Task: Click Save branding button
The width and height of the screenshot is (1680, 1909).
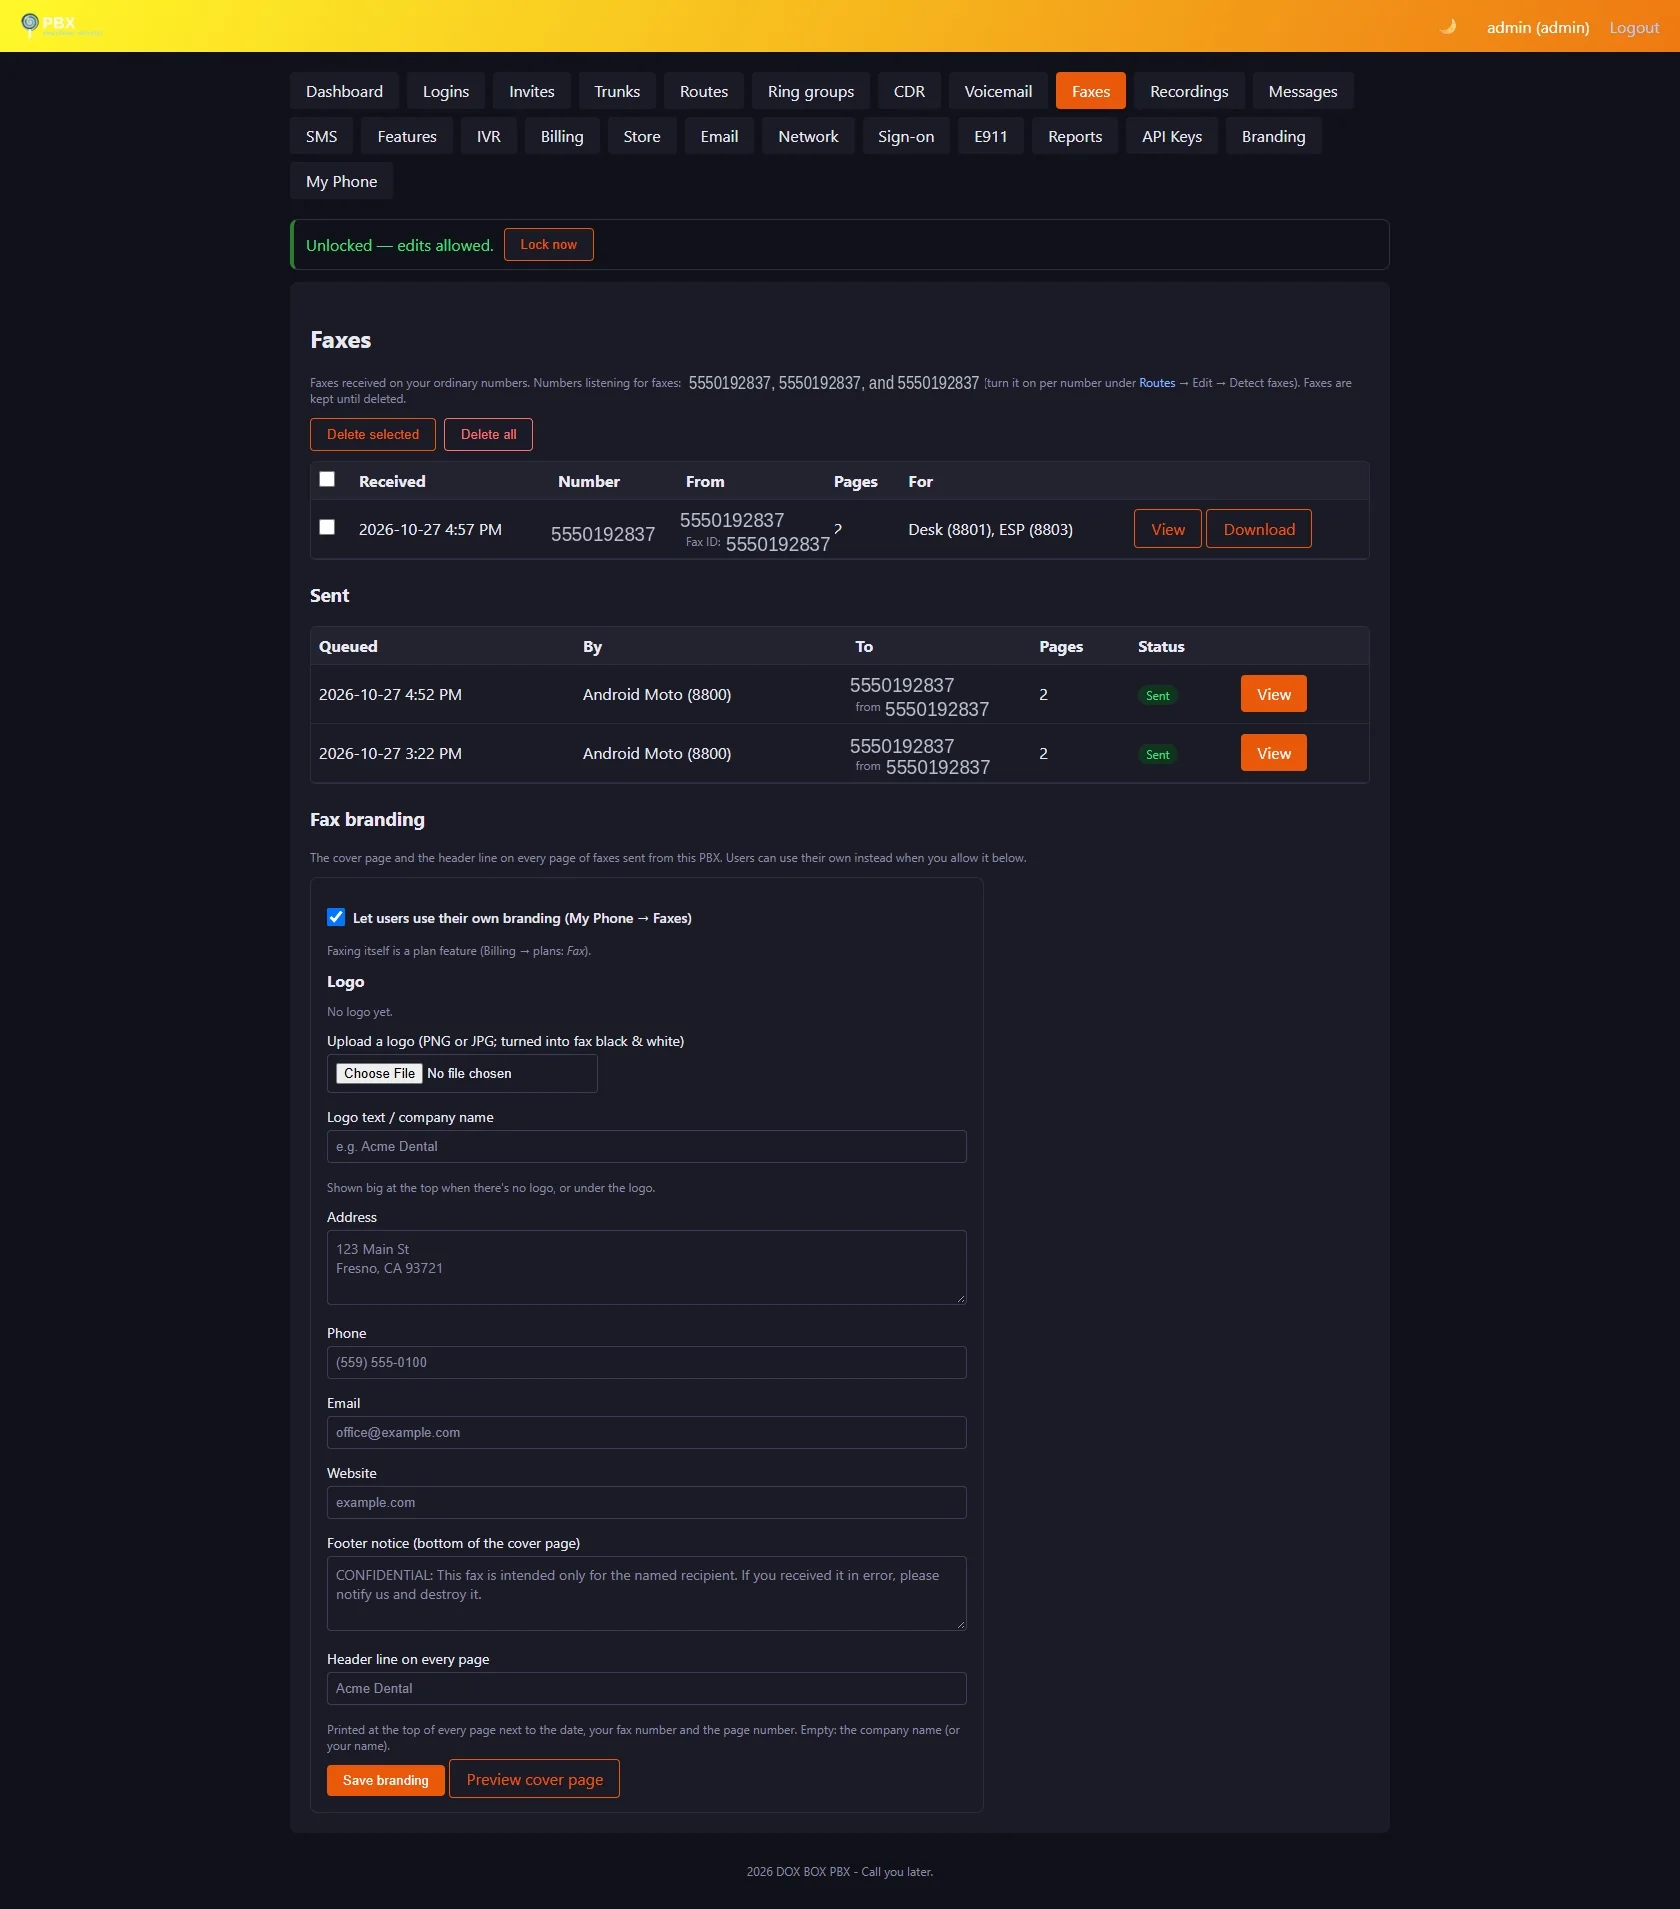Action: (x=385, y=1780)
